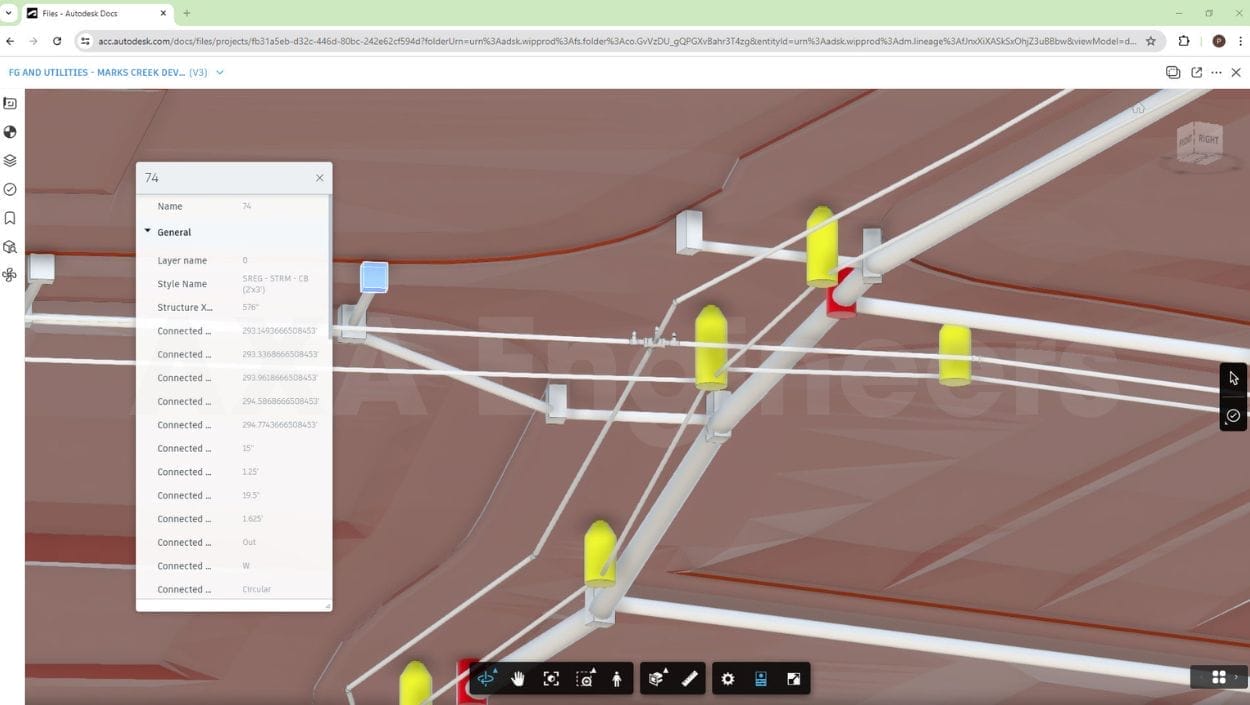Collapse the General properties section
The width and height of the screenshot is (1250, 705).
(148, 232)
